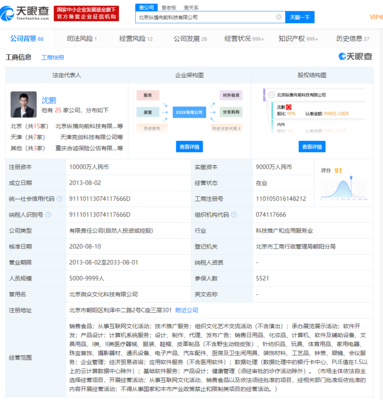
Task: Open the 经营风险 tab
Action: 136,39
